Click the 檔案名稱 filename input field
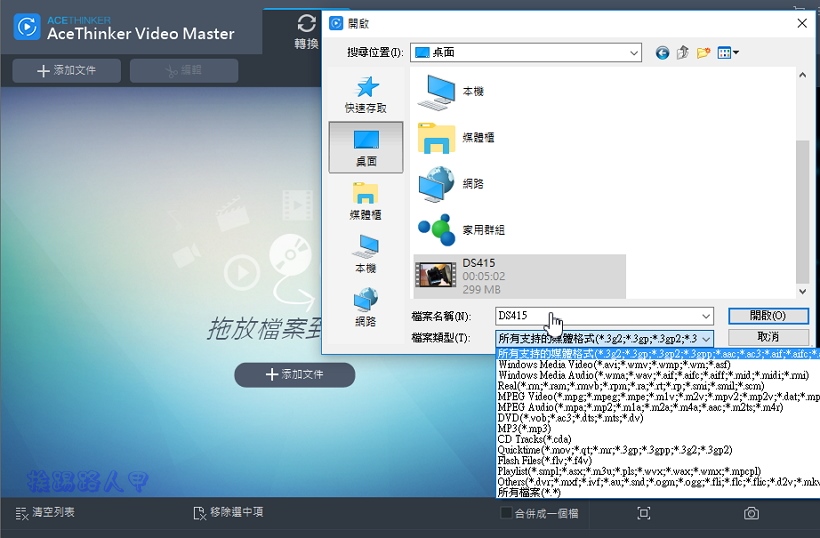This screenshot has width=820, height=538. click(604, 316)
